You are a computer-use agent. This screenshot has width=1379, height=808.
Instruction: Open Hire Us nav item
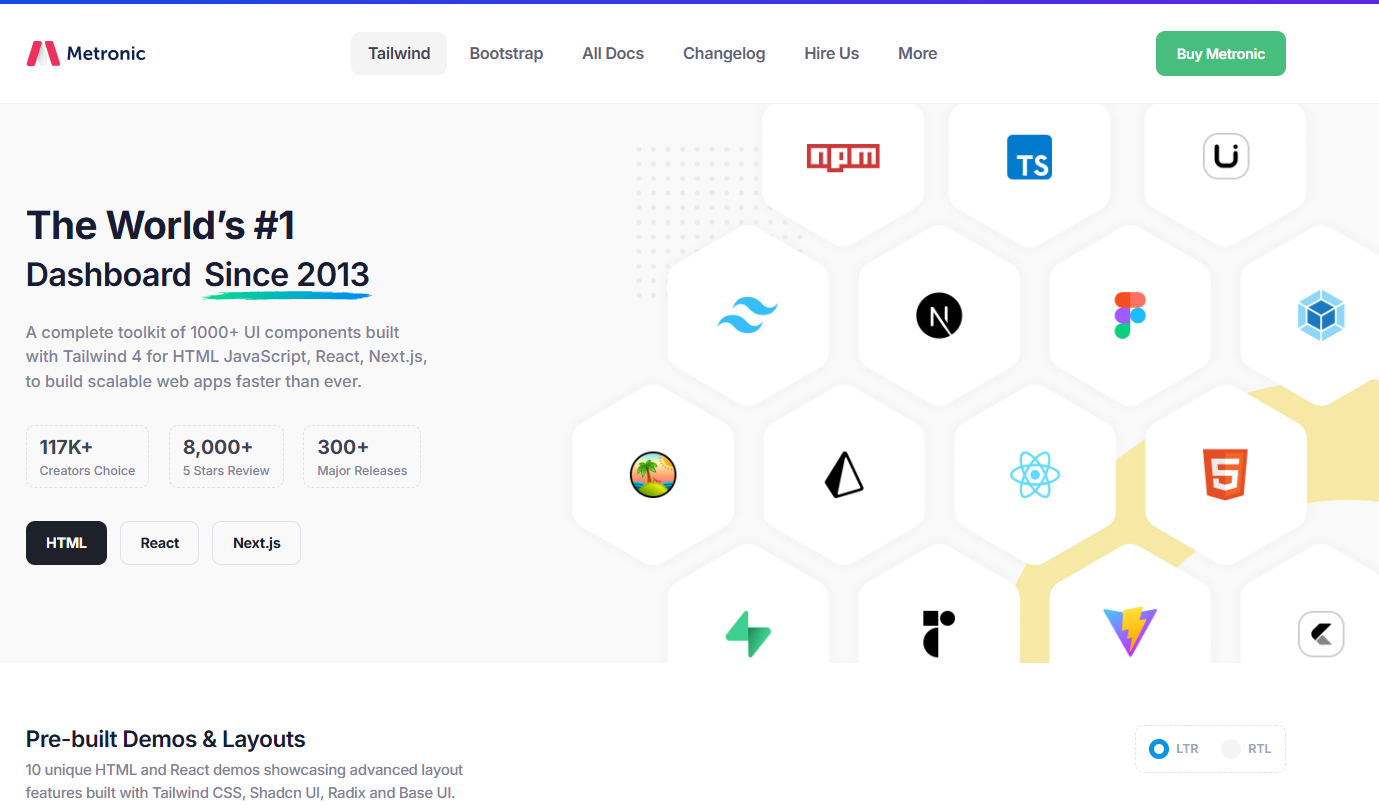click(x=831, y=54)
